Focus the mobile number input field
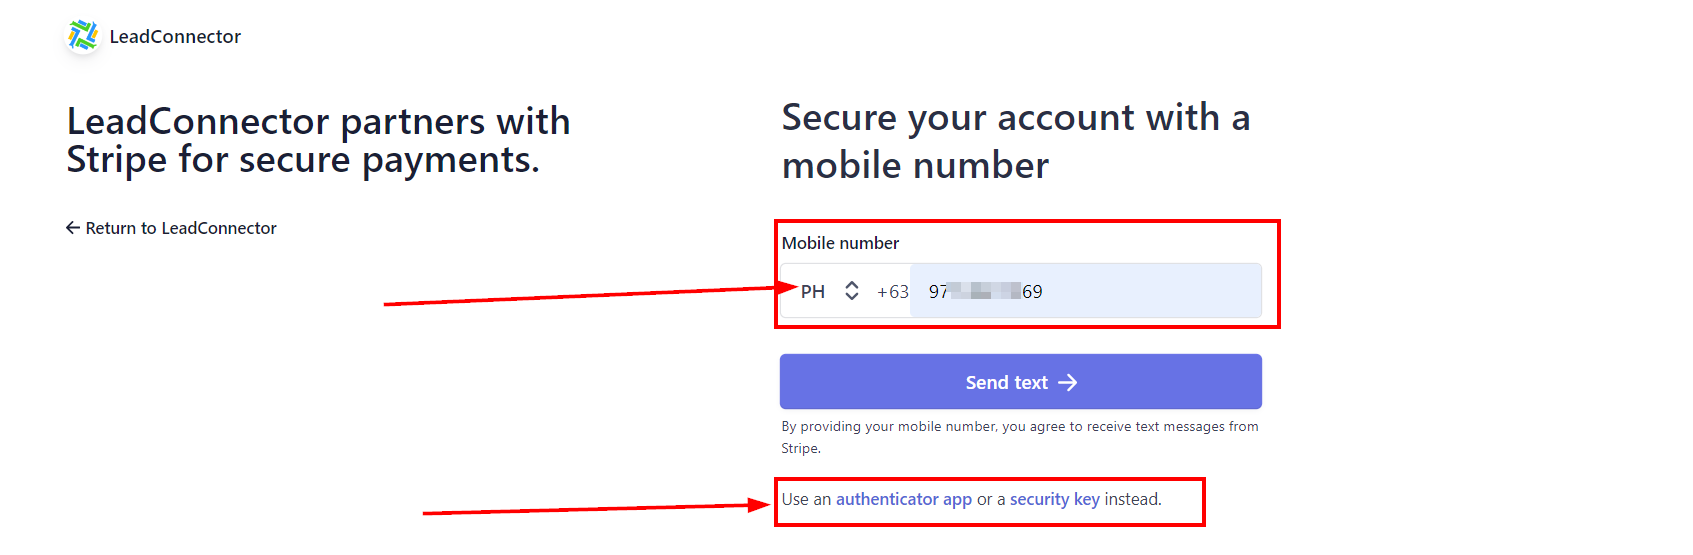This screenshot has width=1693, height=555. point(1150,291)
